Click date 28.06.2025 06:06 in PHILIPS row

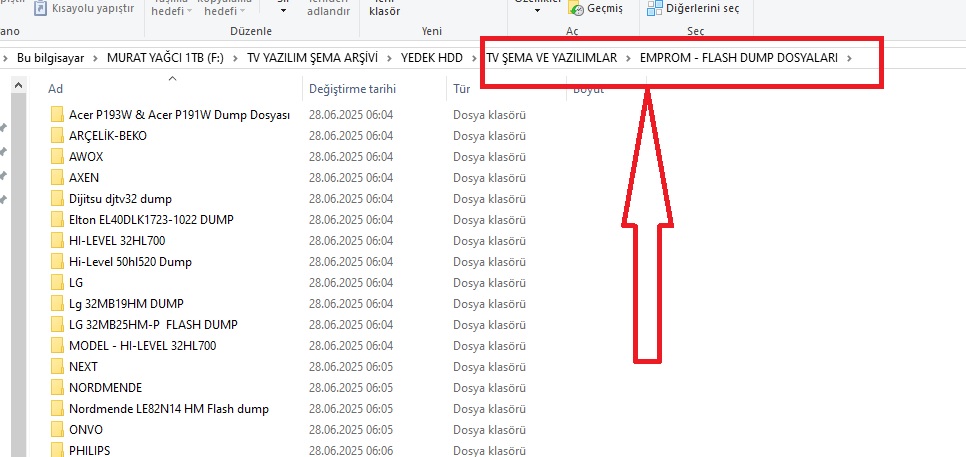tap(351, 450)
